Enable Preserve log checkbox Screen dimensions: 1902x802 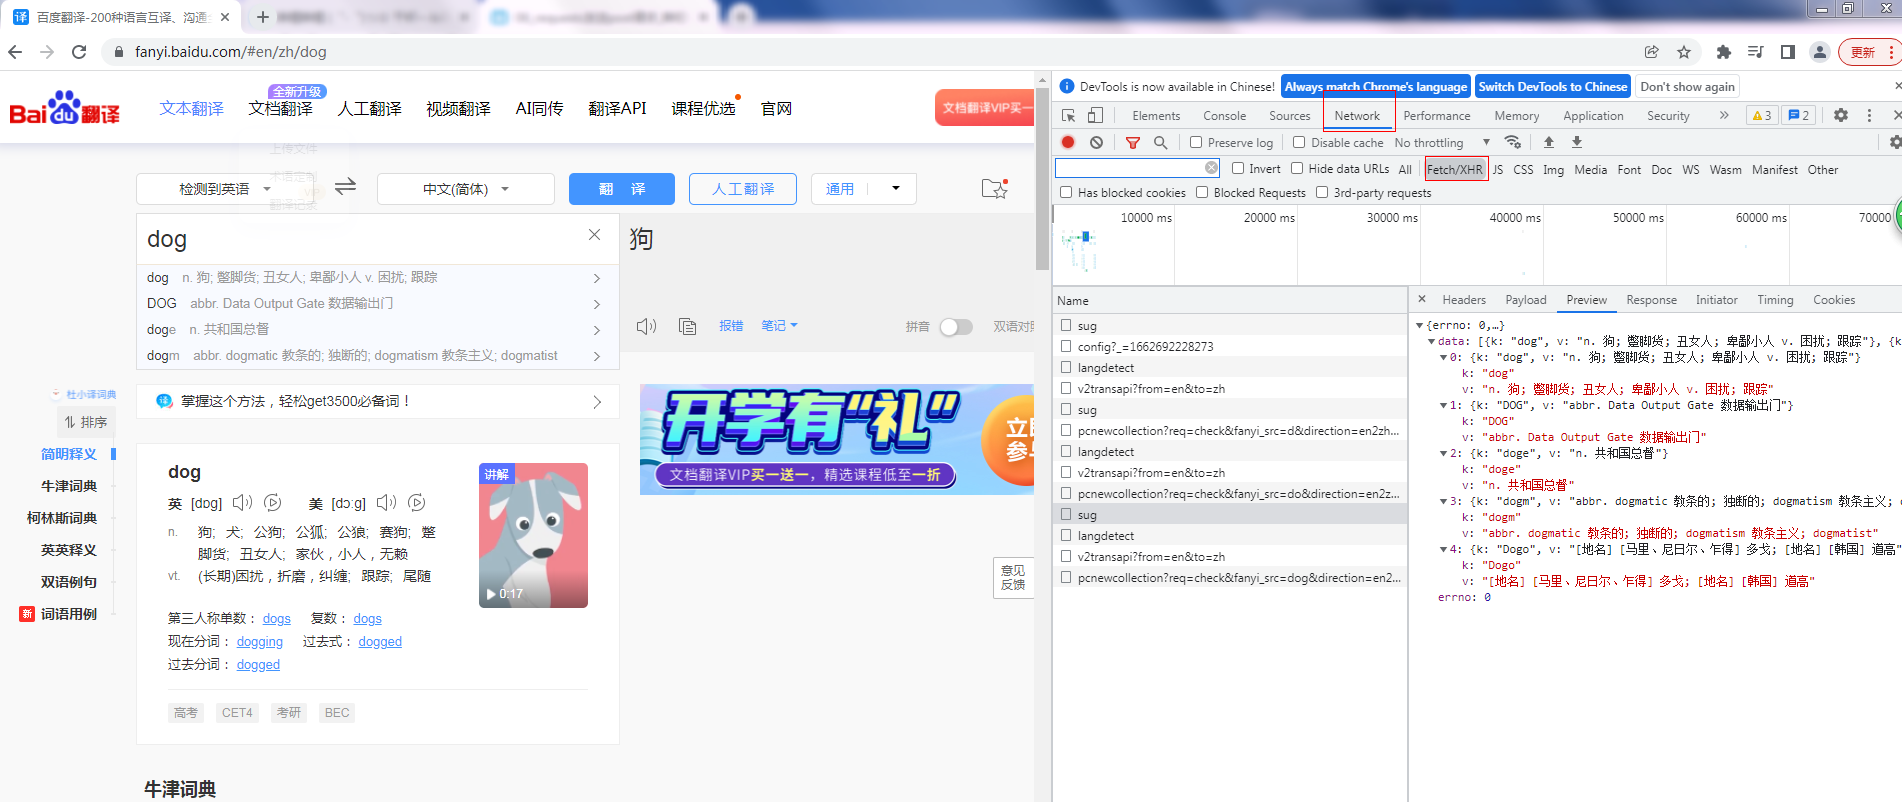point(1196,142)
